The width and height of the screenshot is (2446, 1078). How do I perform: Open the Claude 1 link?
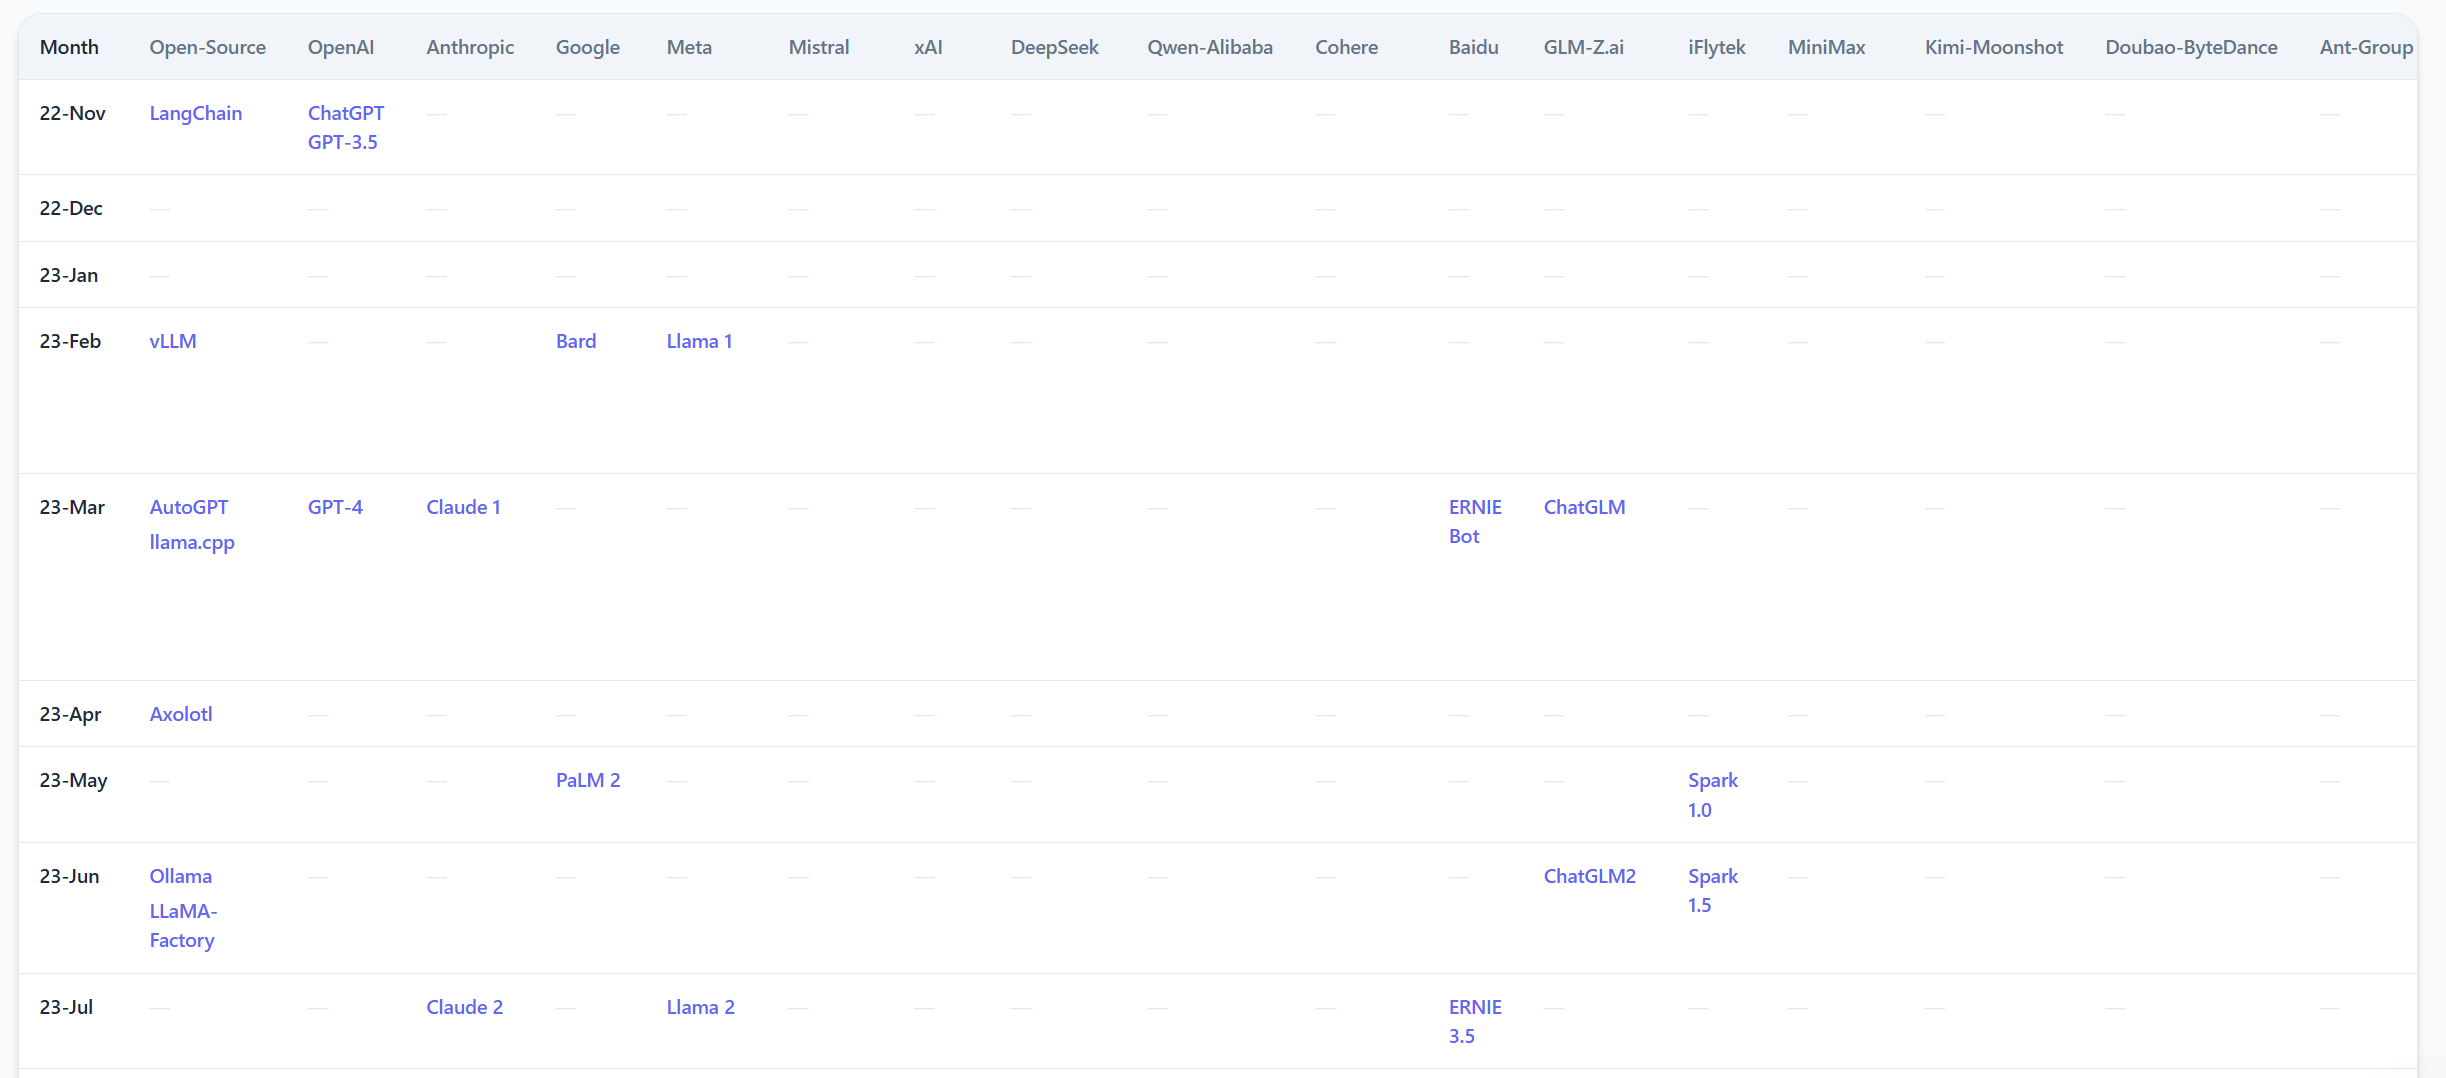tap(463, 507)
